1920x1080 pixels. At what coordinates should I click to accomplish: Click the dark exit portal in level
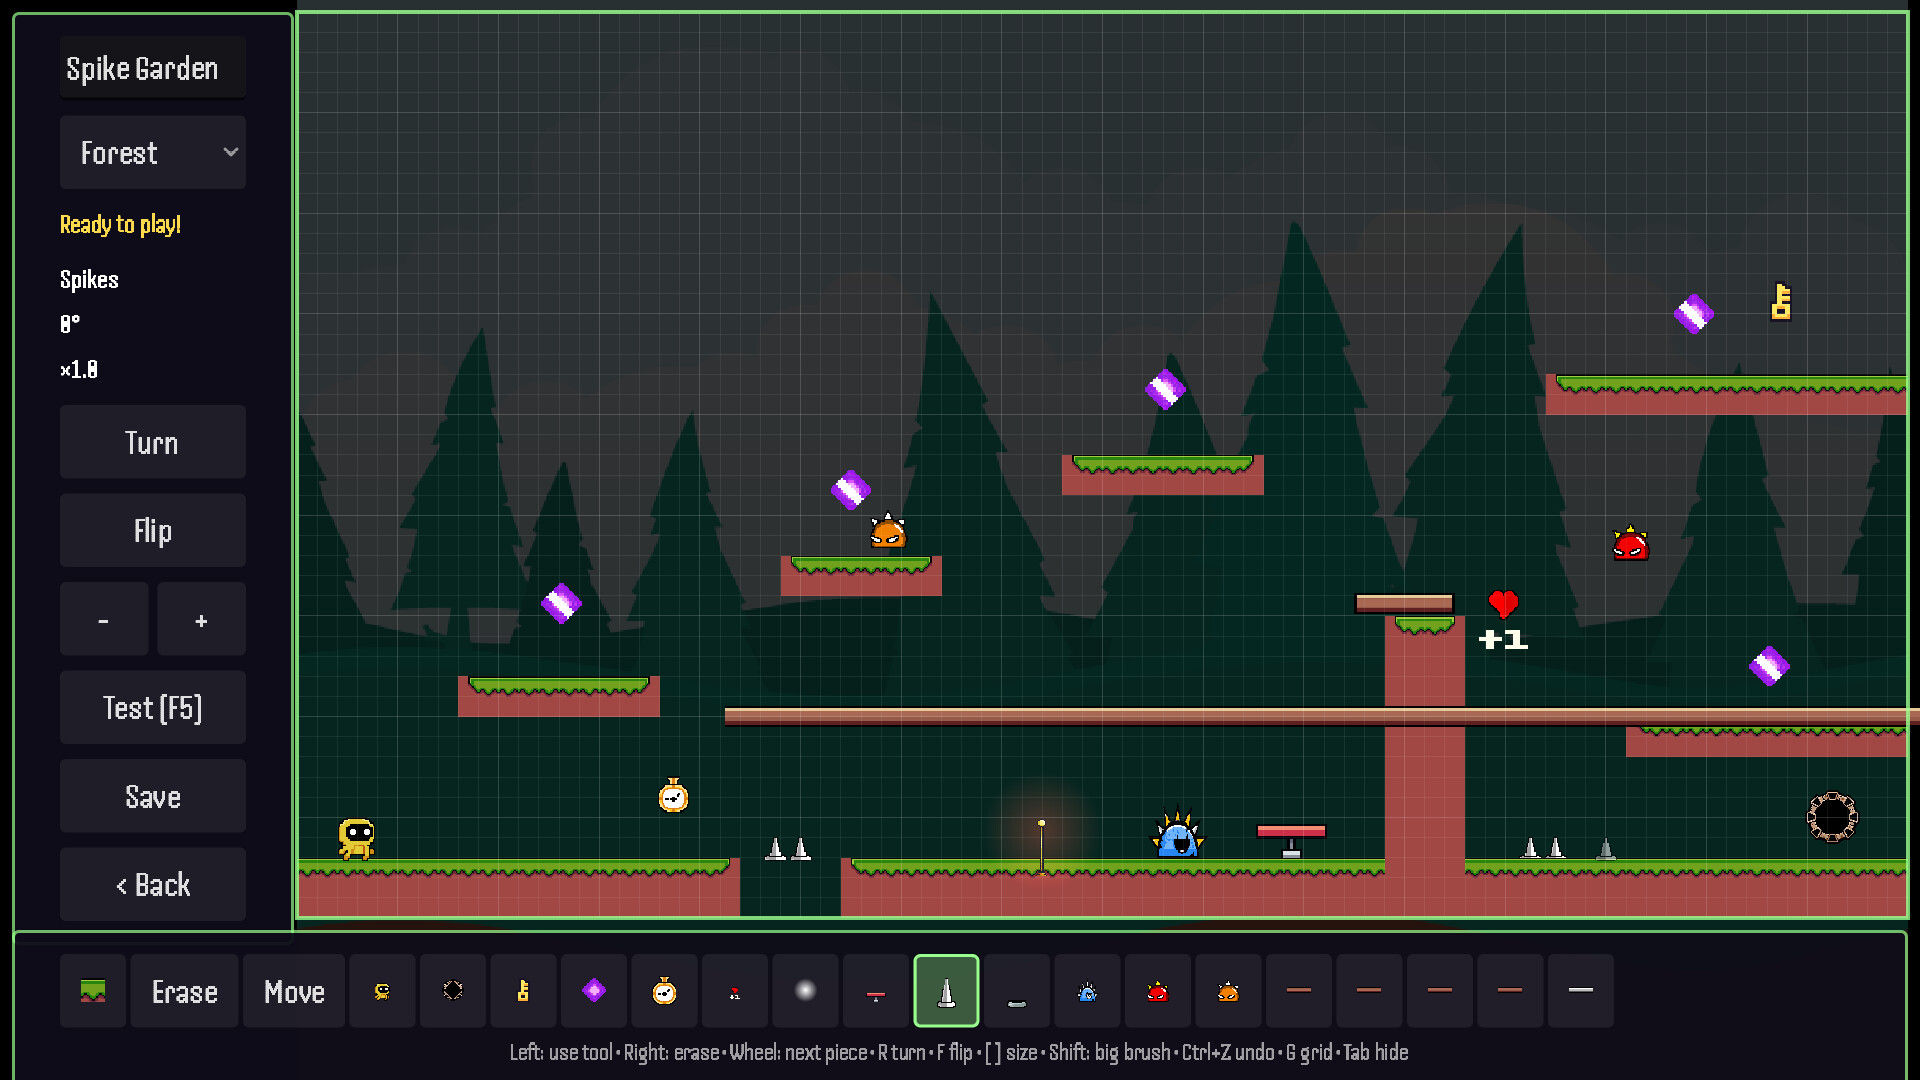pyautogui.click(x=1832, y=817)
